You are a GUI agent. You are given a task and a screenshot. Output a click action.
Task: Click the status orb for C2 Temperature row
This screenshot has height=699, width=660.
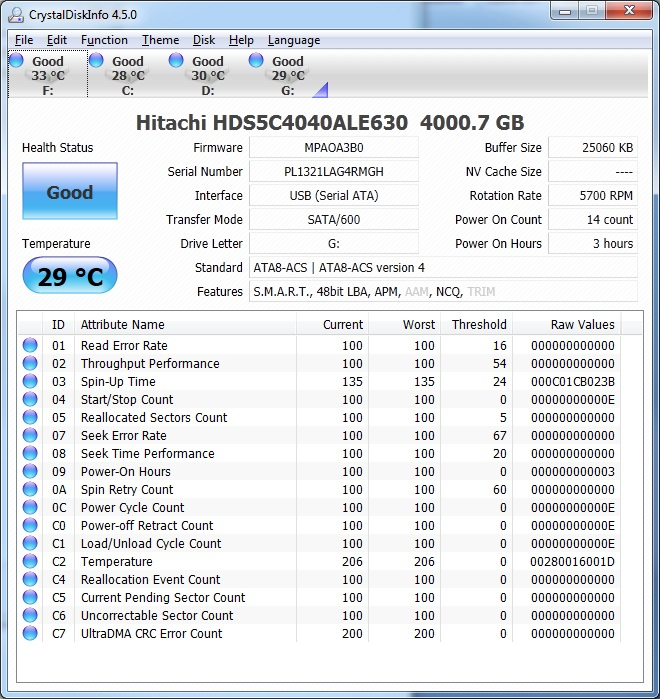(30, 561)
